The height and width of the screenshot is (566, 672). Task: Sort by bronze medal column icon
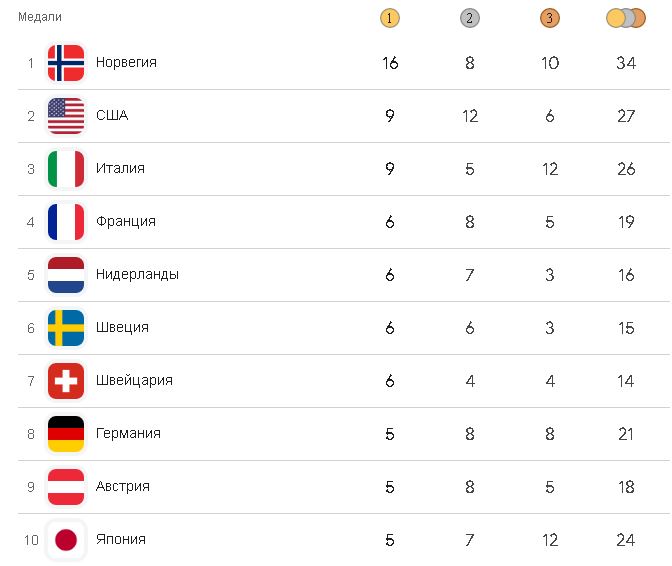(x=550, y=18)
